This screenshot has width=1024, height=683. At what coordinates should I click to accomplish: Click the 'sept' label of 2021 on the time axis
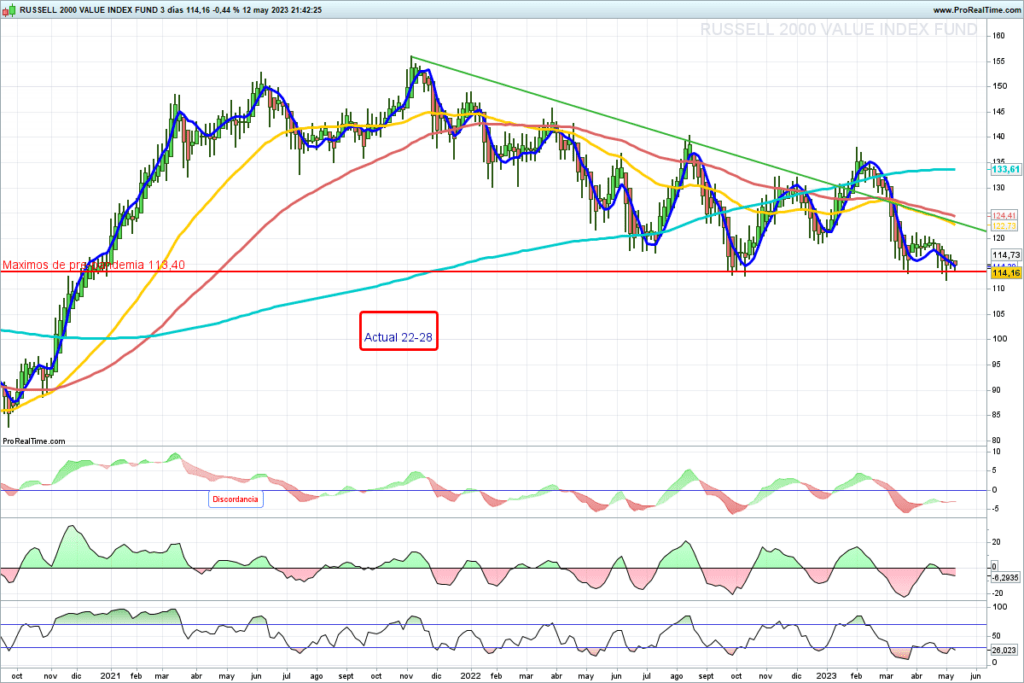point(346,676)
